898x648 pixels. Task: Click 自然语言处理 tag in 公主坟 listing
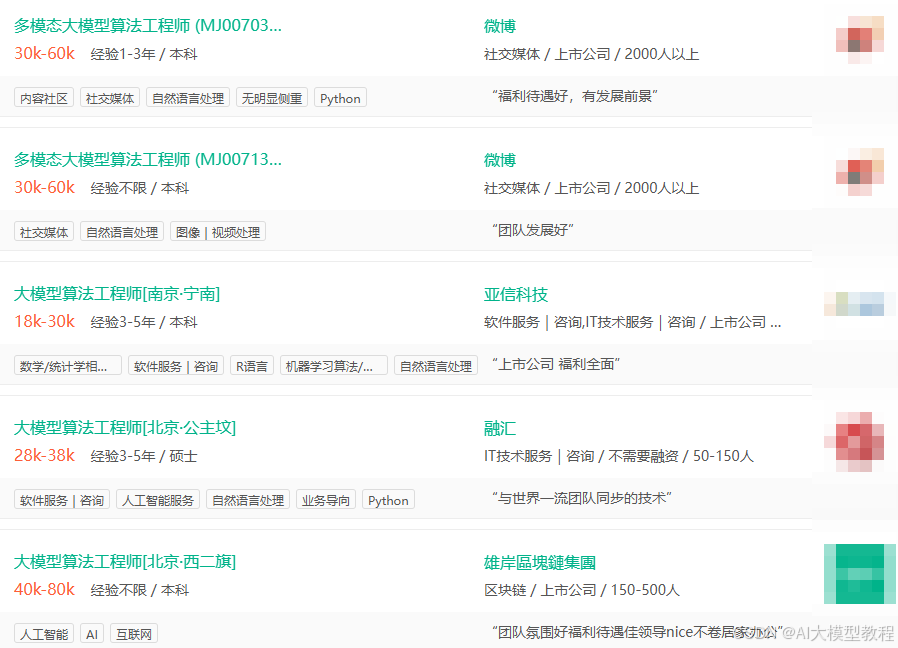(248, 500)
